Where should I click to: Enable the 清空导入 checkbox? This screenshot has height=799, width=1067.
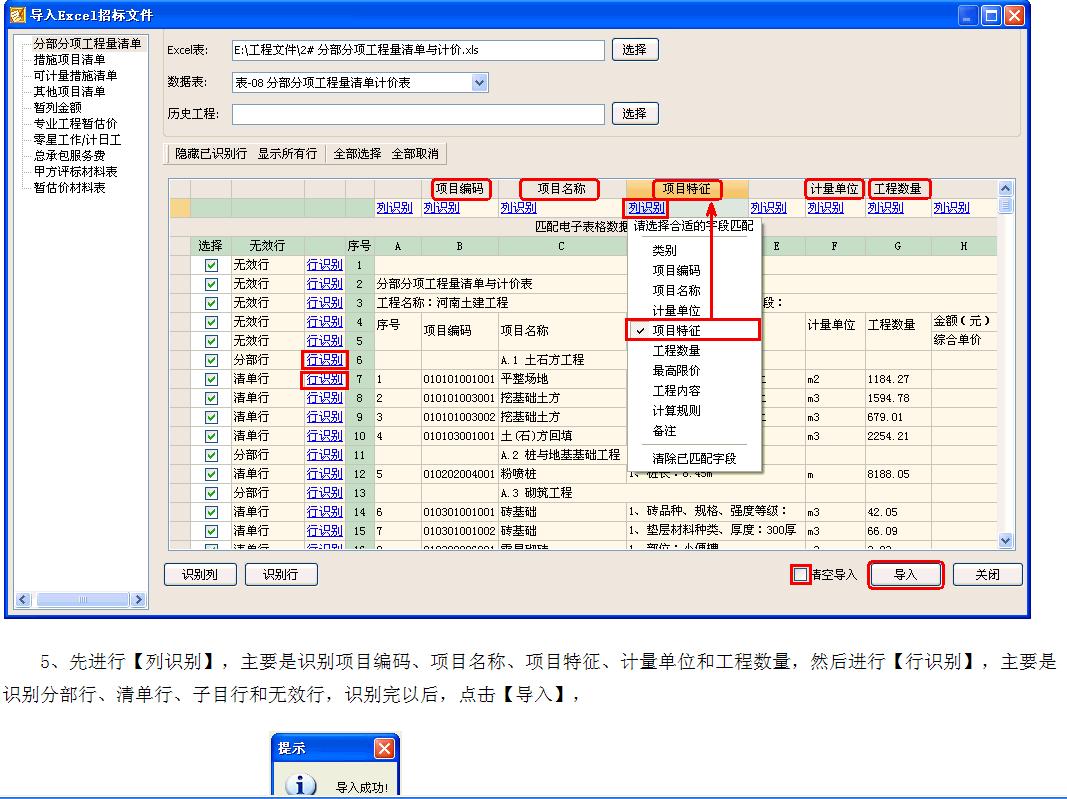pos(801,575)
